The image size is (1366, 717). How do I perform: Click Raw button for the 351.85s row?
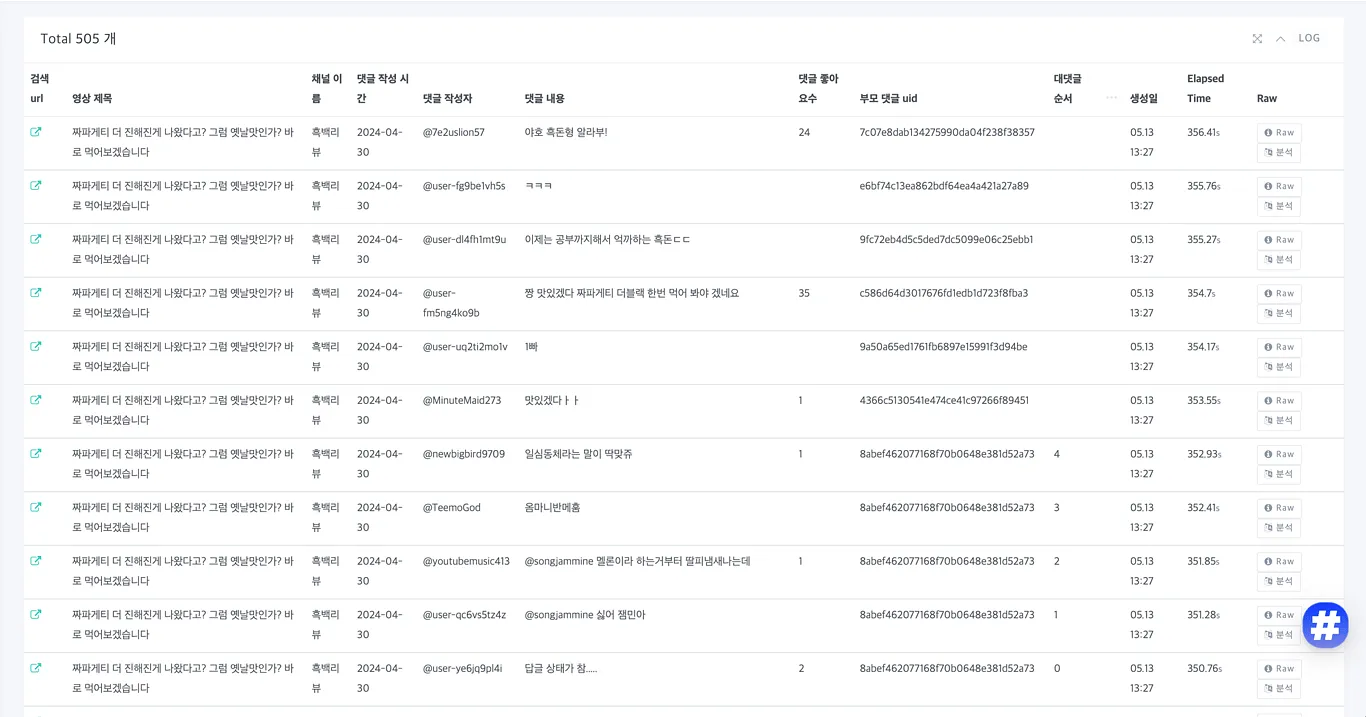[1278, 561]
